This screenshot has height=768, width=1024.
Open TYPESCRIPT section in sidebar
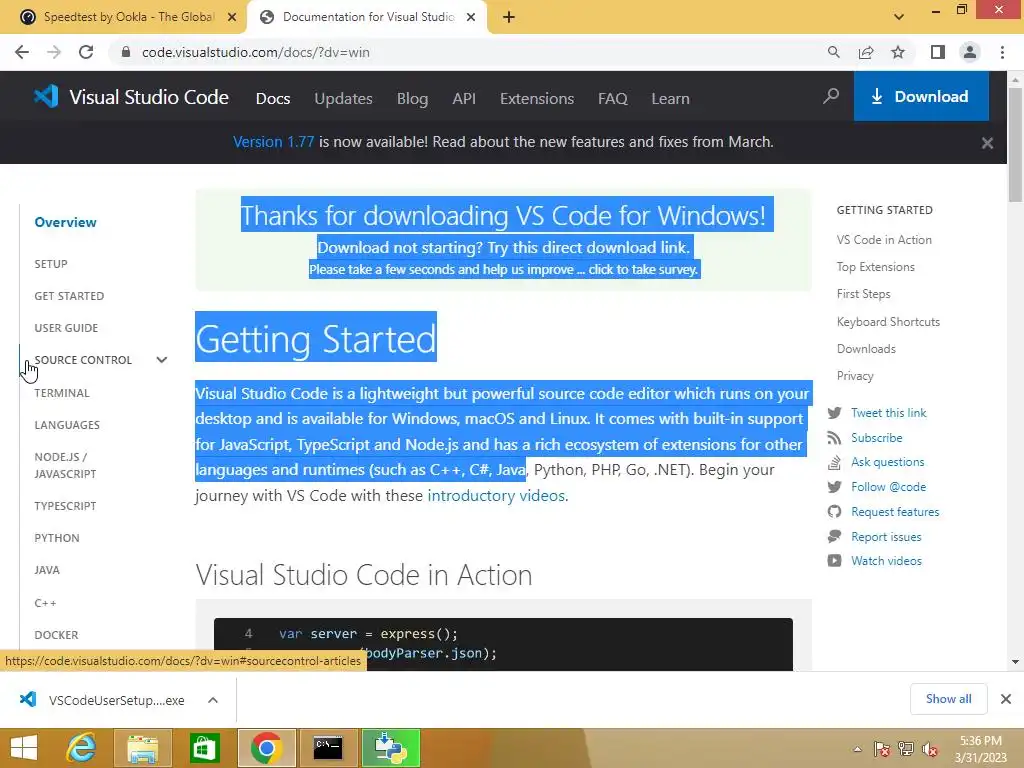65,506
